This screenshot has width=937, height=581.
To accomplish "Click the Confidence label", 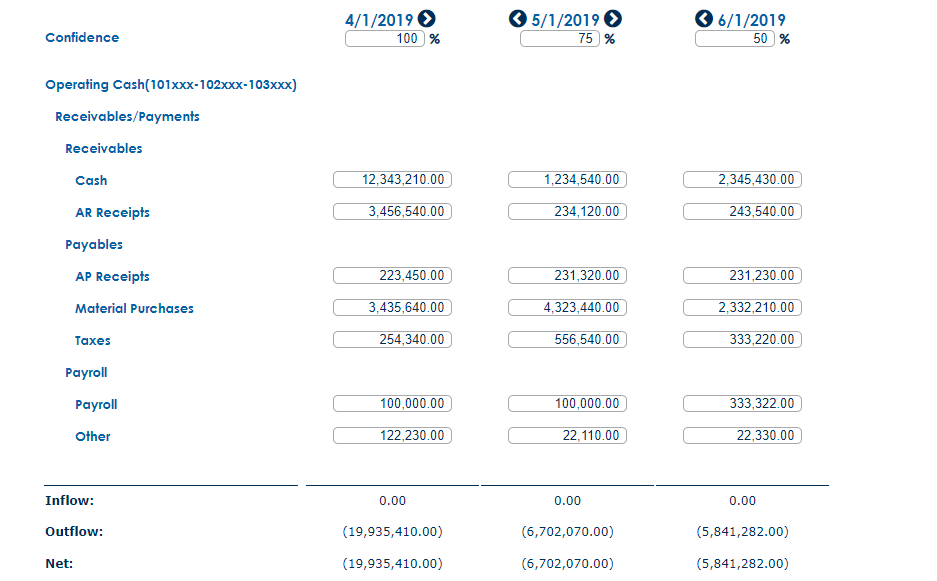I will (x=82, y=38).
